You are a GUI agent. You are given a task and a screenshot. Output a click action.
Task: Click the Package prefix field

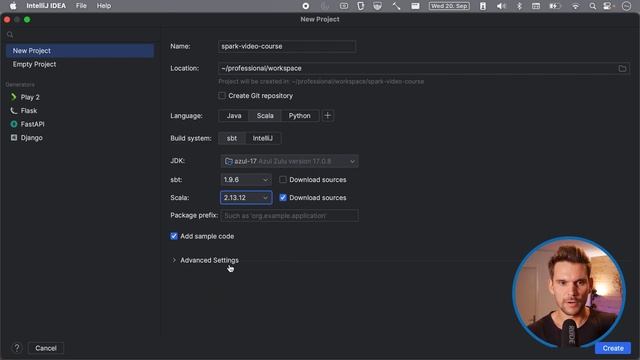coord(289,216)
